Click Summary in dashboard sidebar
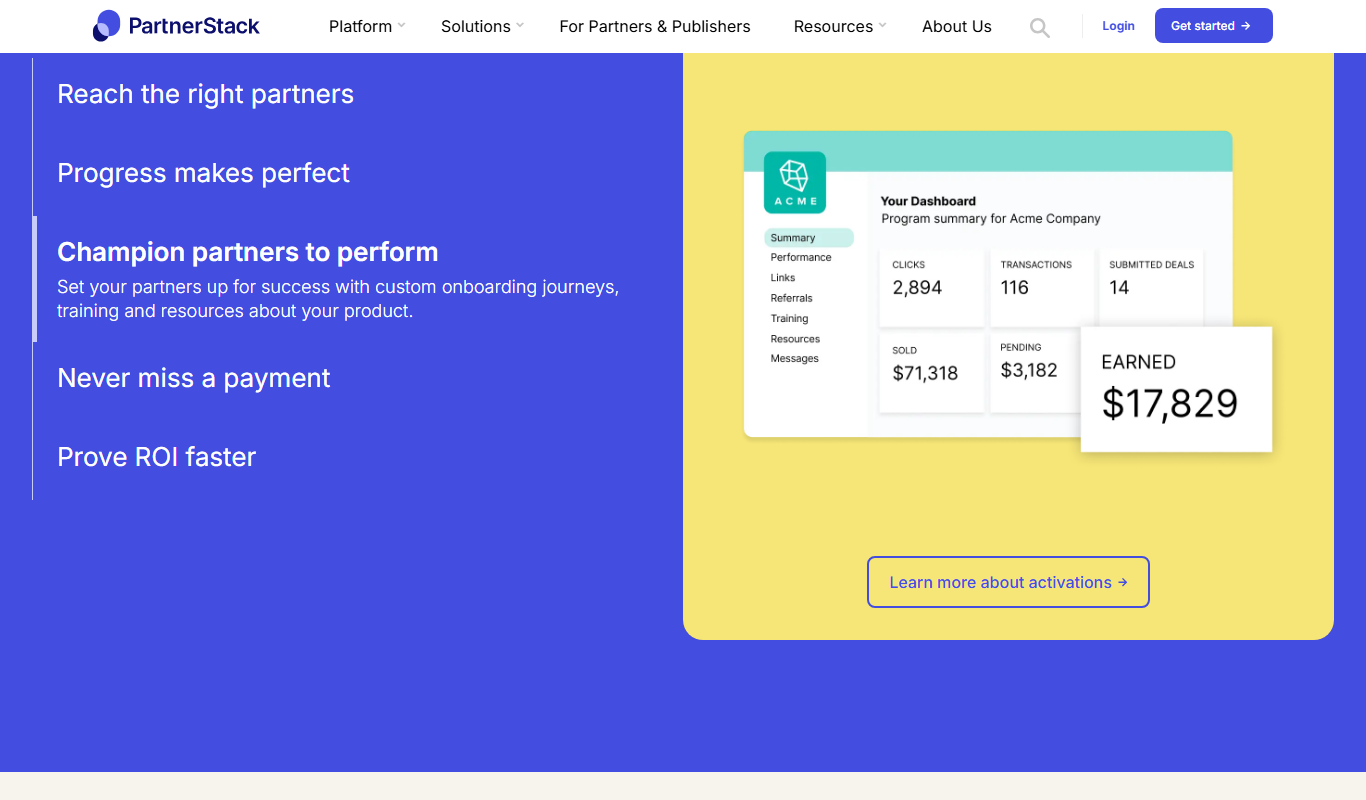Viewport: 1366px width, 800px height. [809, 238]
